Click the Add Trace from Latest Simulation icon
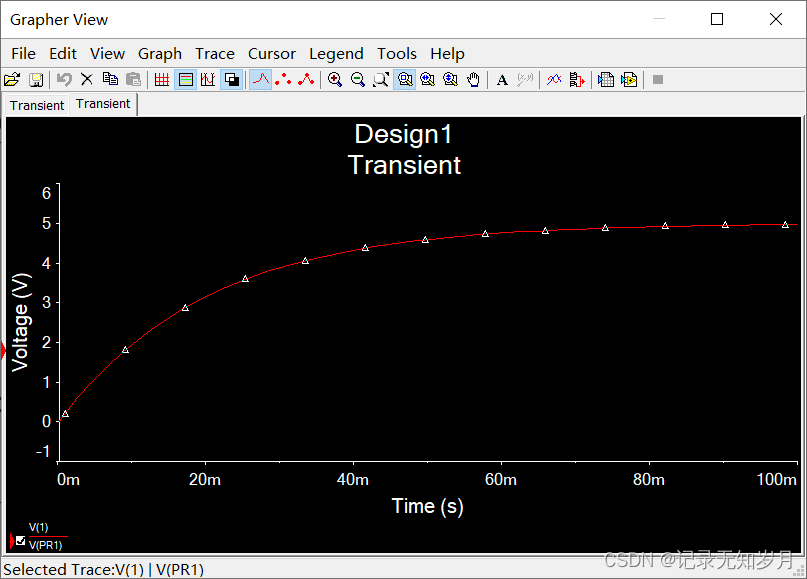Viewport: 807px width, 579px height. [577, 80]
